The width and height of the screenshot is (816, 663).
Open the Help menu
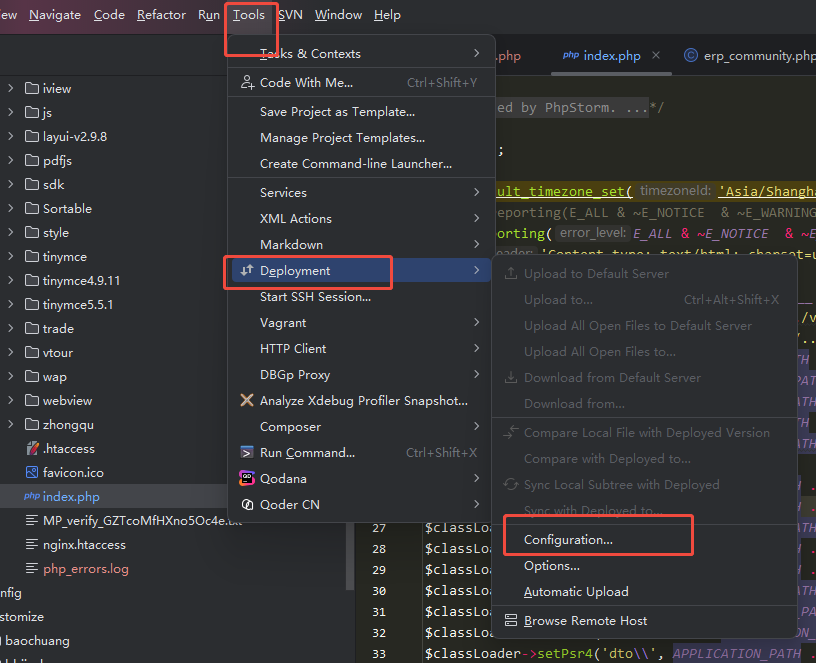coord(387,15)
